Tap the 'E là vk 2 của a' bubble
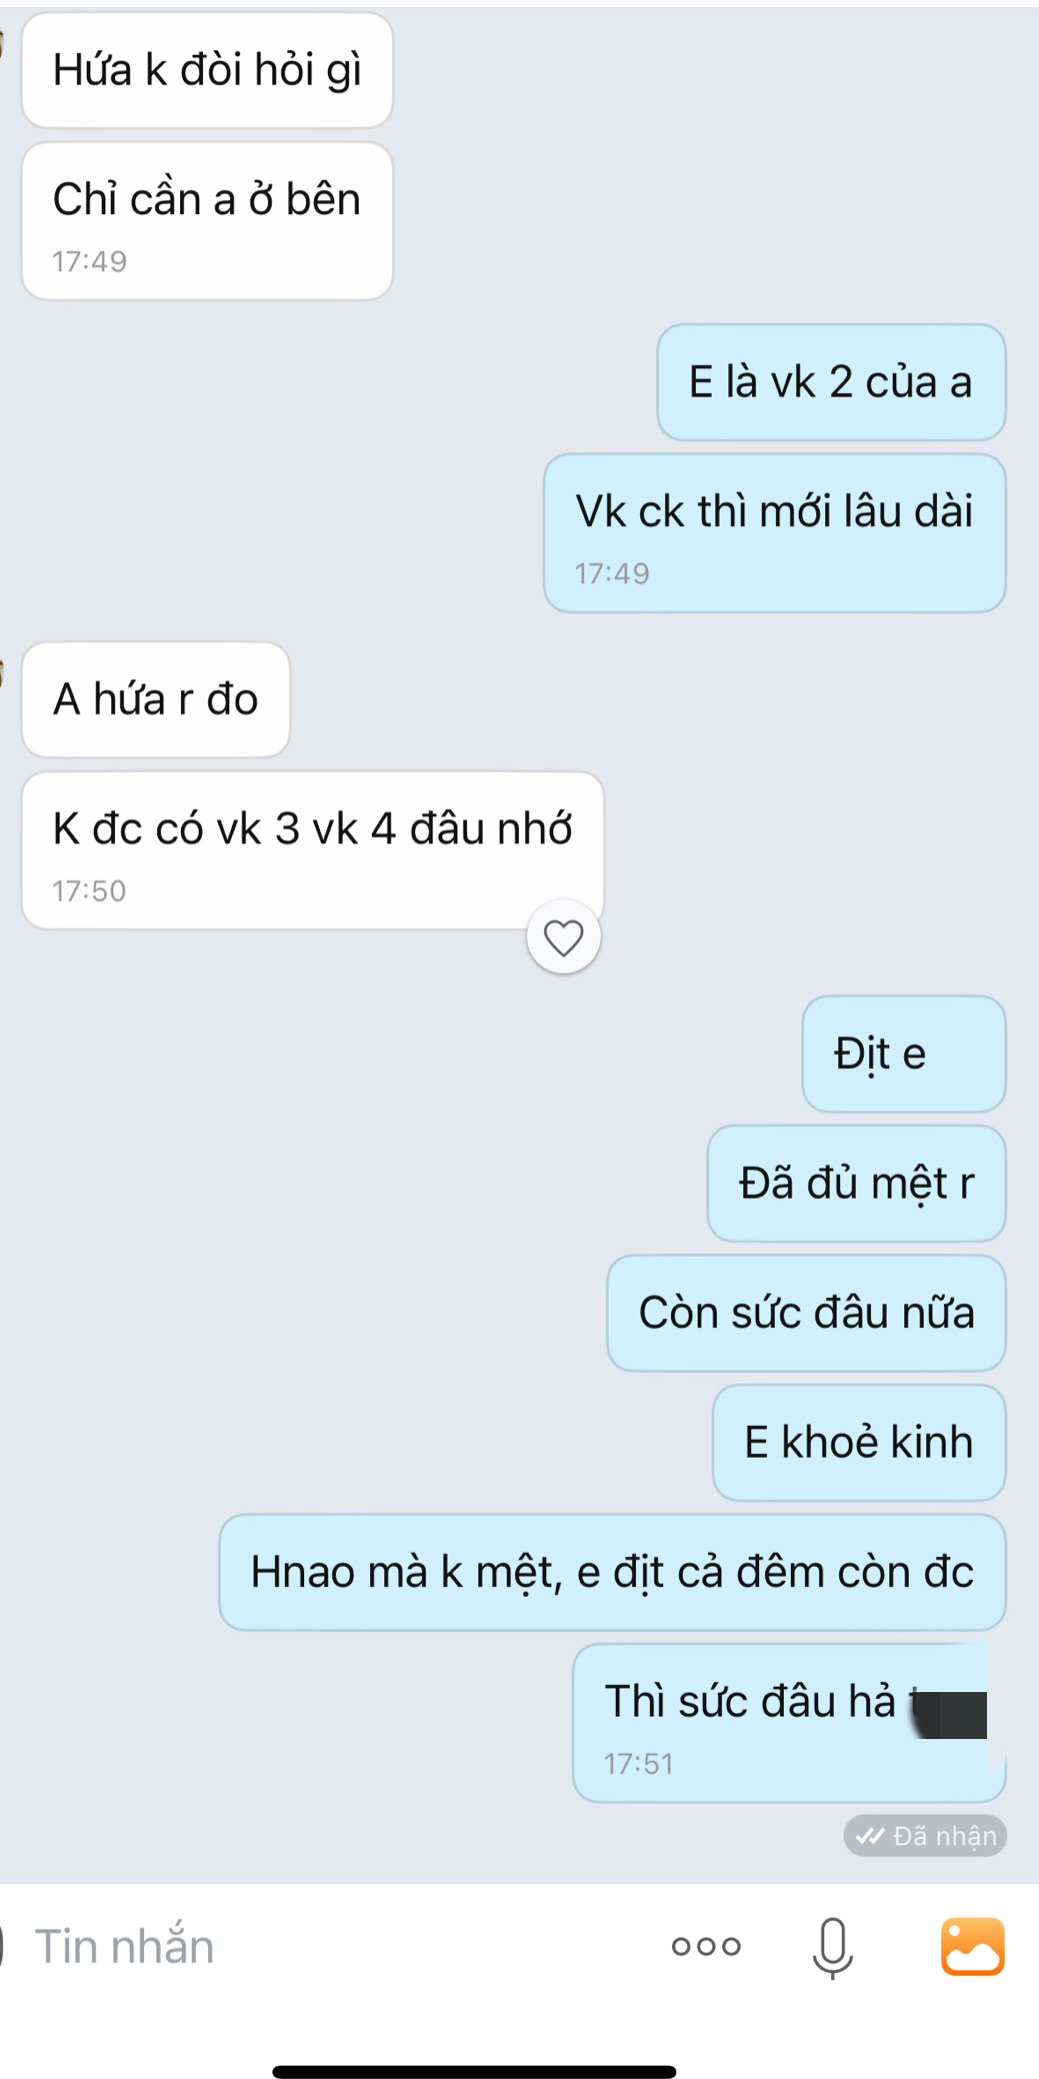 tap(831, 382)
